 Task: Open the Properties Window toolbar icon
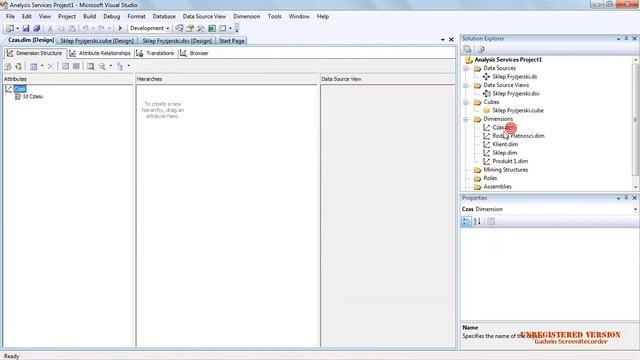pos(190,28)
